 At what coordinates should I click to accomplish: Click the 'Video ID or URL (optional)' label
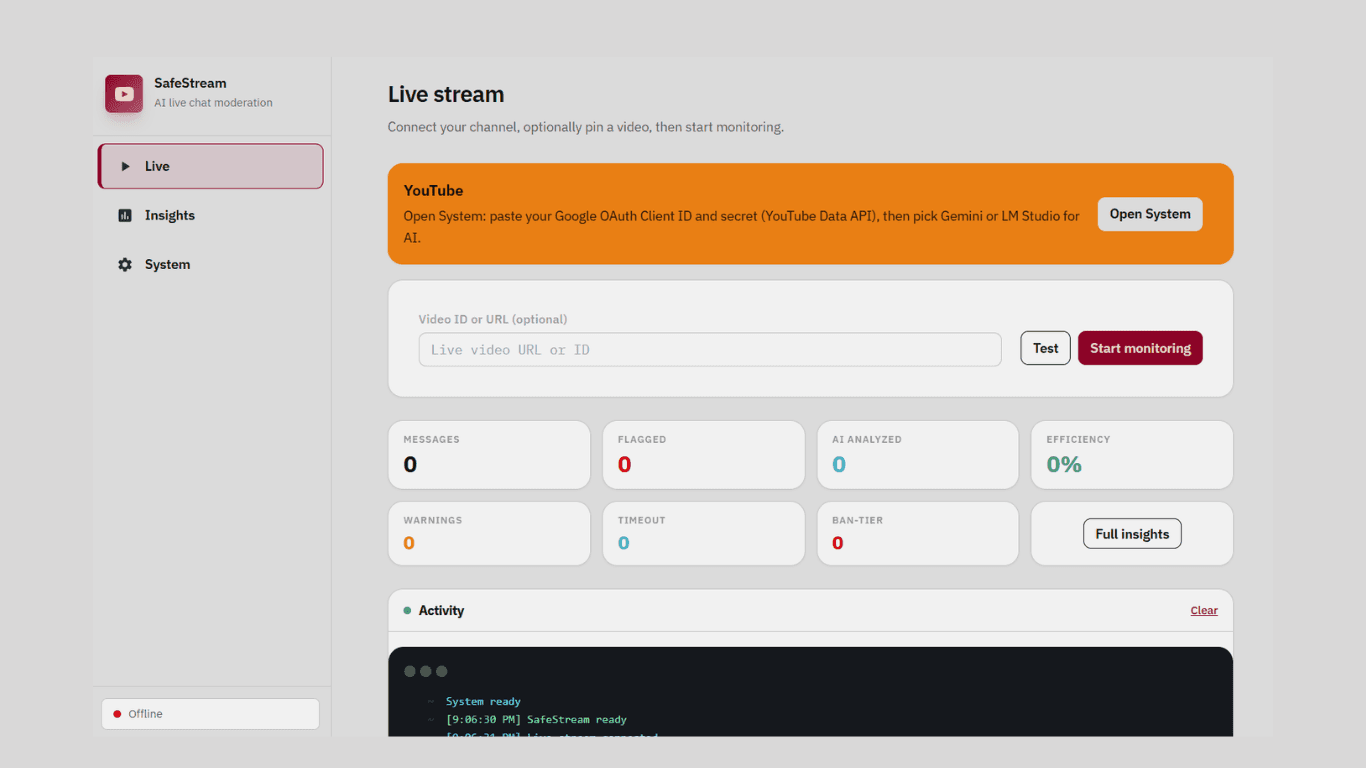click(x=493, y=319)
